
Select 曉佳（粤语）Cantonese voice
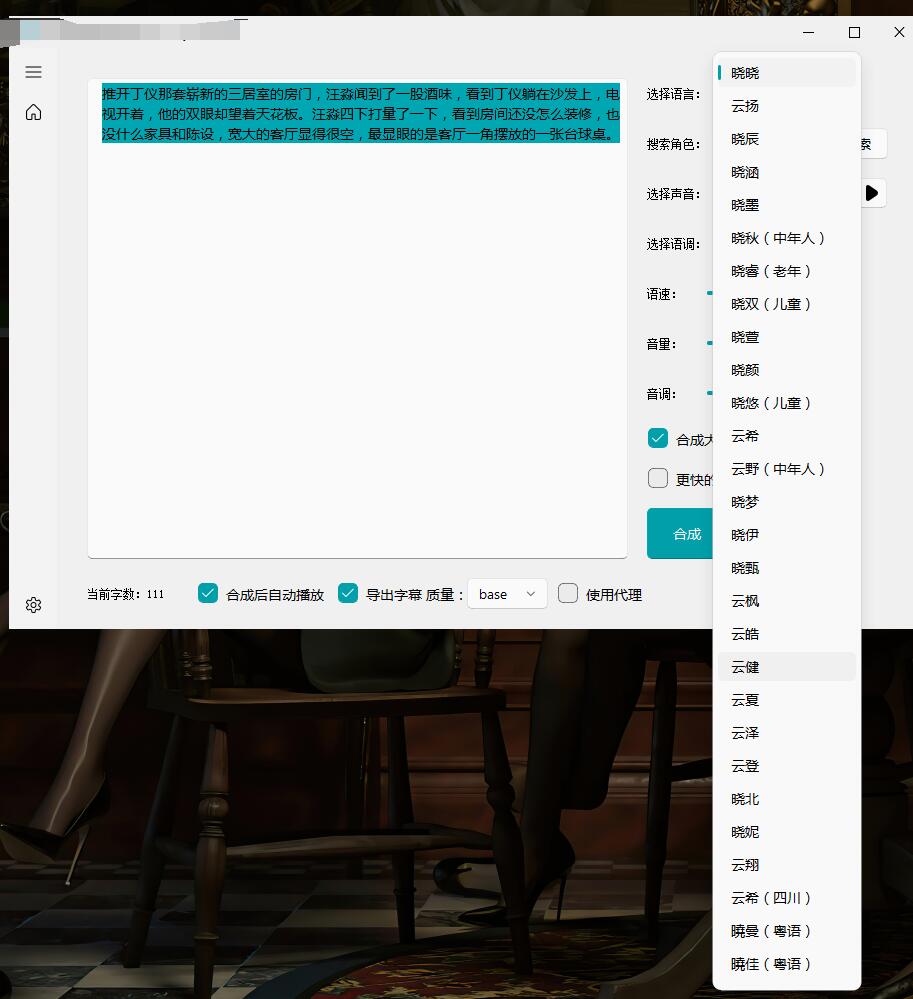pos(787,965)
